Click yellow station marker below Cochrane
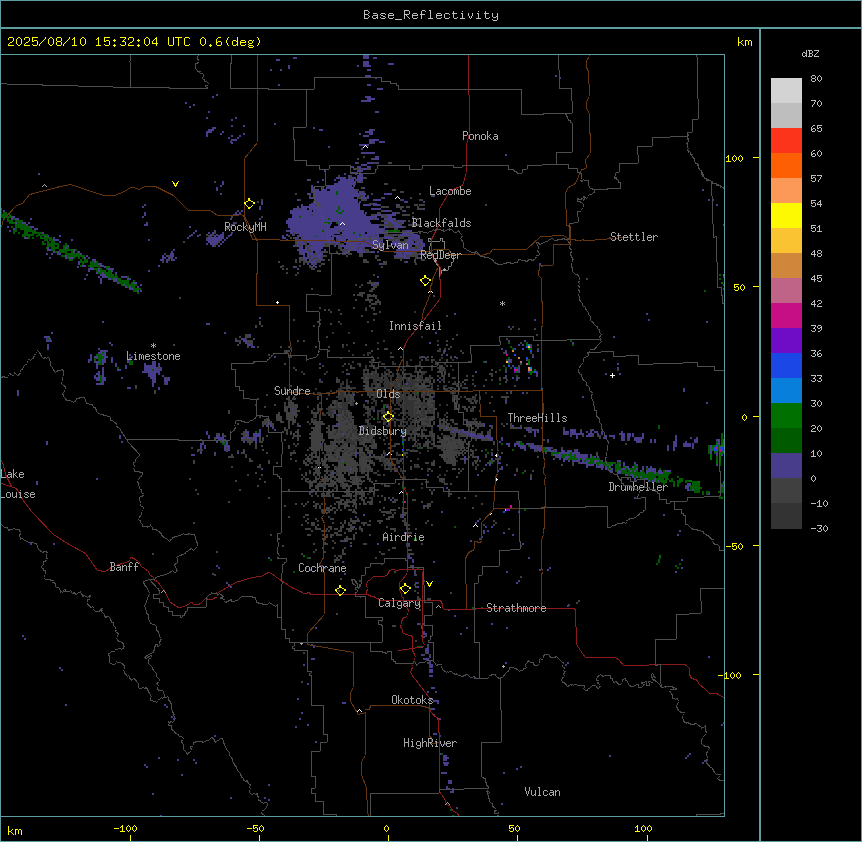The height and width of the screenshot is (842, 862). click(x=340, y=590)
